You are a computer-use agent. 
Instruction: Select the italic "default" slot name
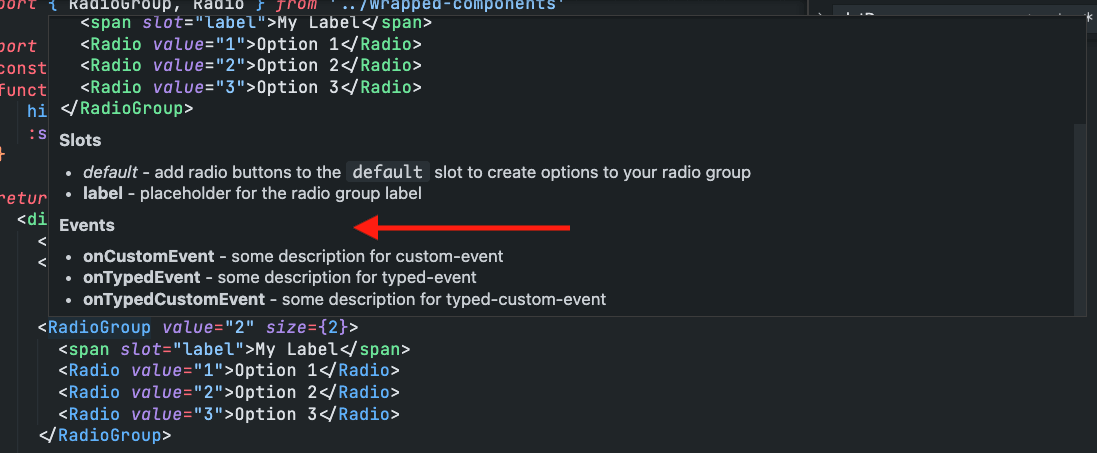coord(111,172)
